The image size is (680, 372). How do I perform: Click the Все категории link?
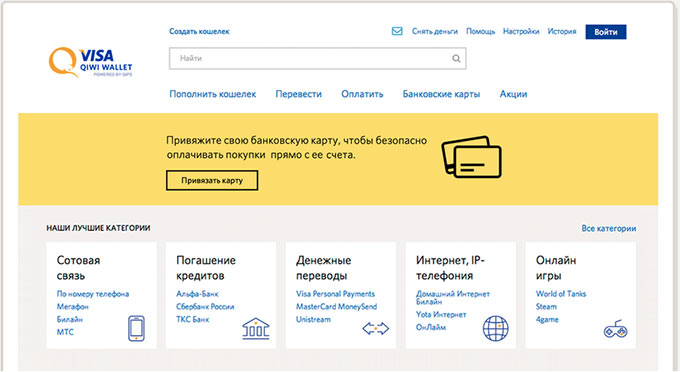pyautogui.click(x=608, y=228)
